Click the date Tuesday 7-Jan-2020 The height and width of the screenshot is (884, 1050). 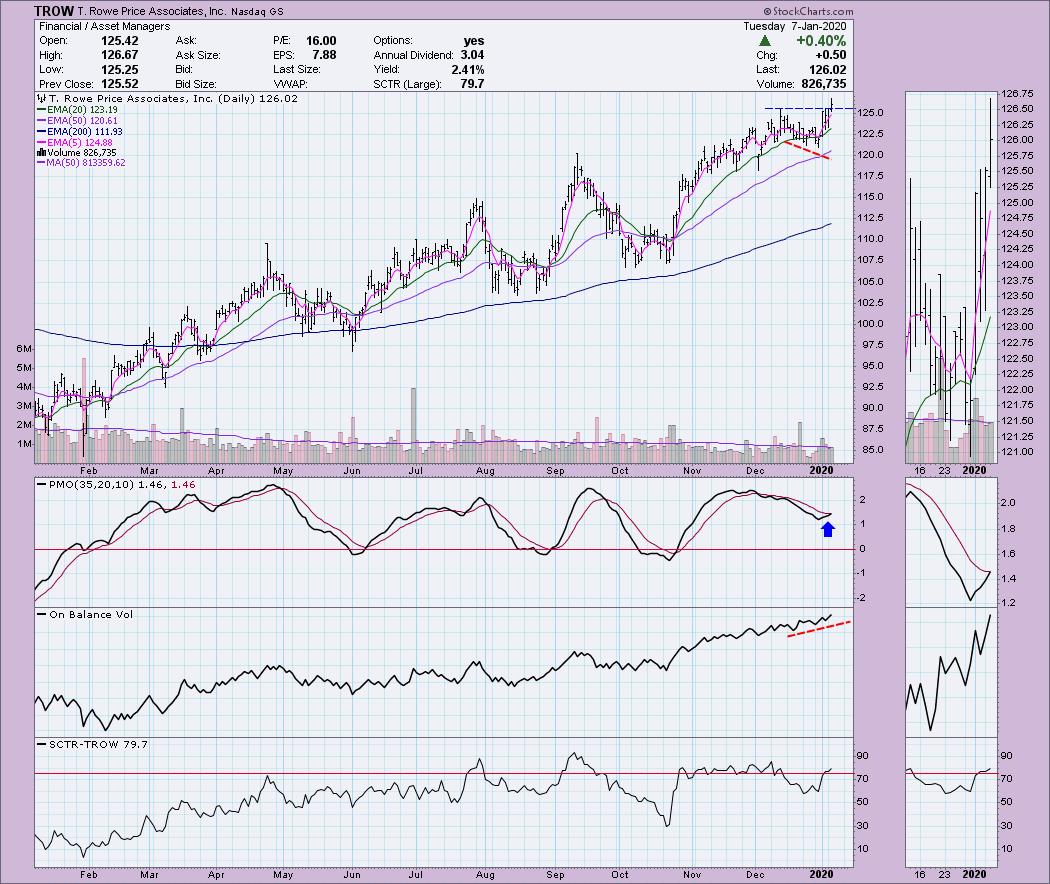click(x=794, y=26)
